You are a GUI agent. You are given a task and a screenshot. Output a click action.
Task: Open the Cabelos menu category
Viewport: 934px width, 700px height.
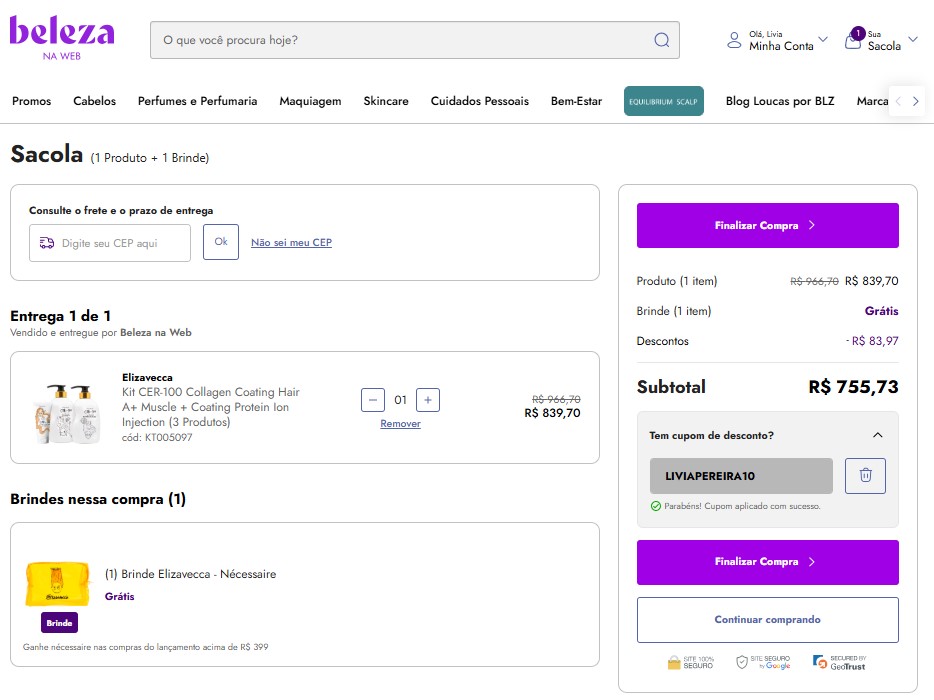95,101
